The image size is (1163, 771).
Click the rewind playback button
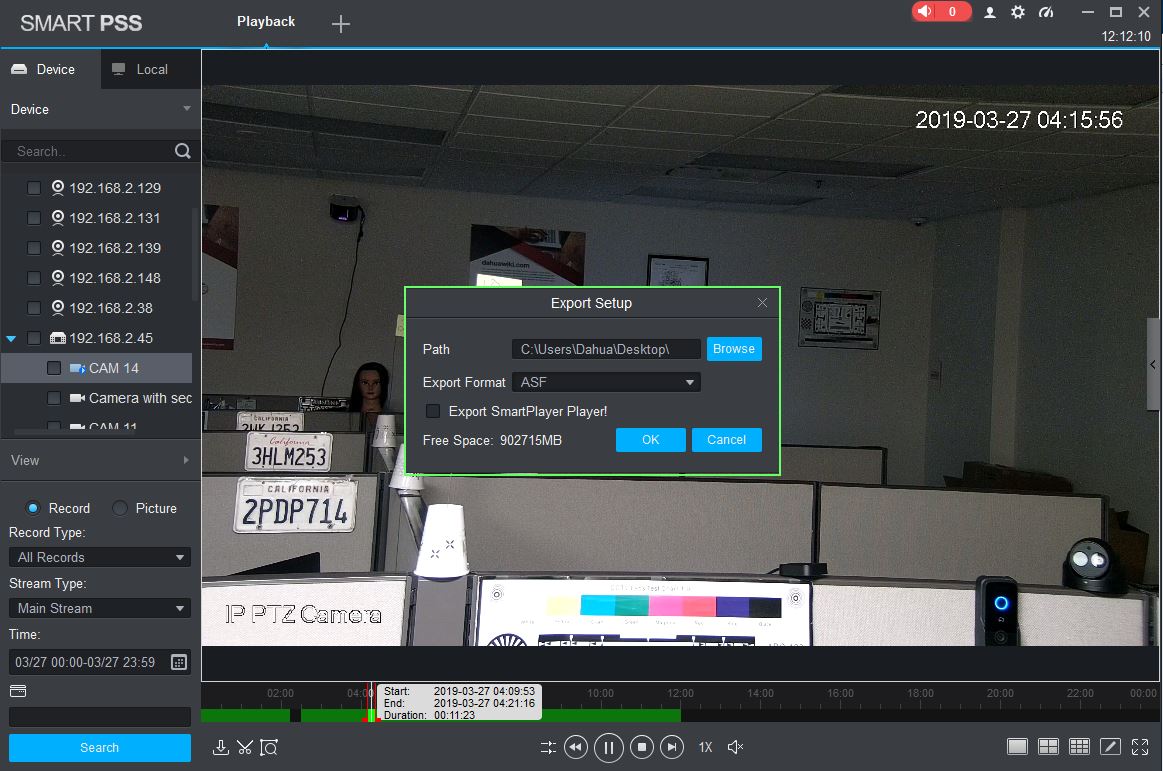click(576, 747)
